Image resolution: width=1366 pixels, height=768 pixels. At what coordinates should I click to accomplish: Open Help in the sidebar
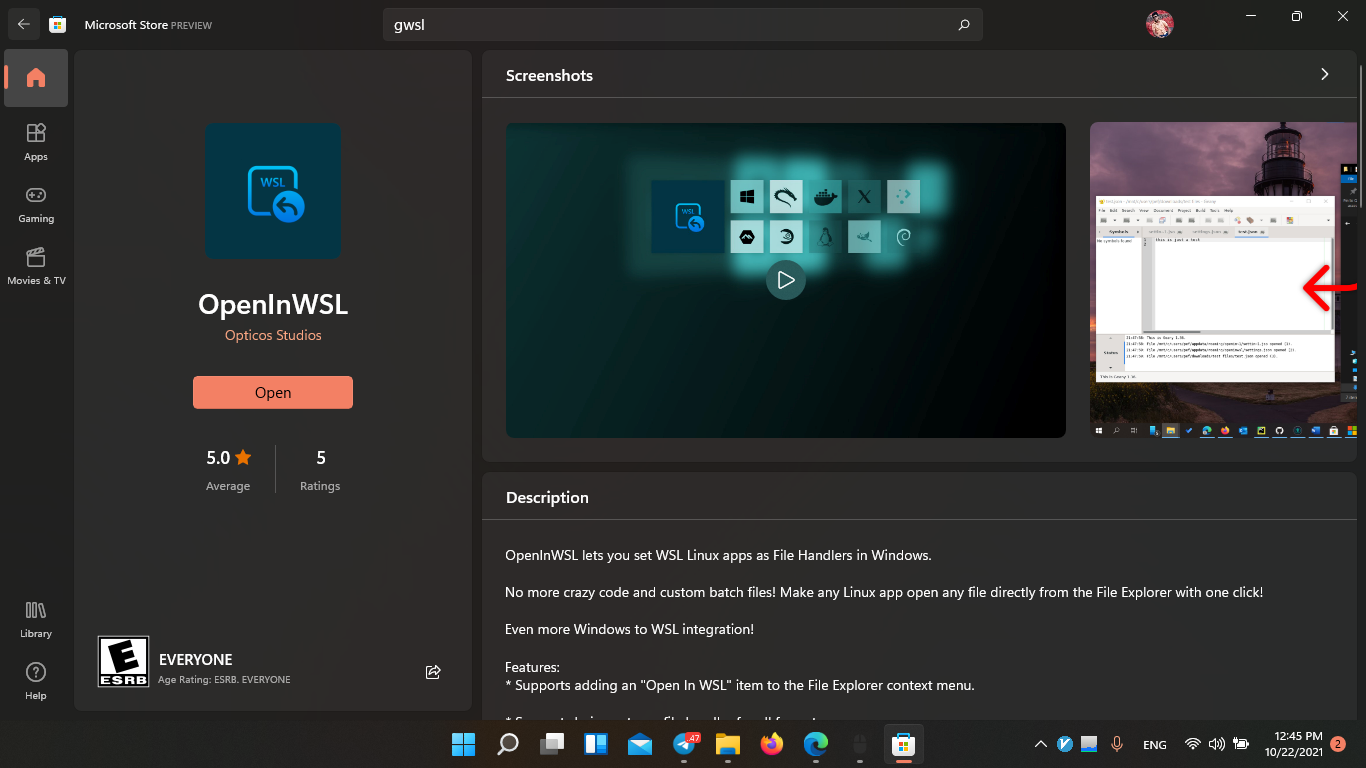point(36,681)
